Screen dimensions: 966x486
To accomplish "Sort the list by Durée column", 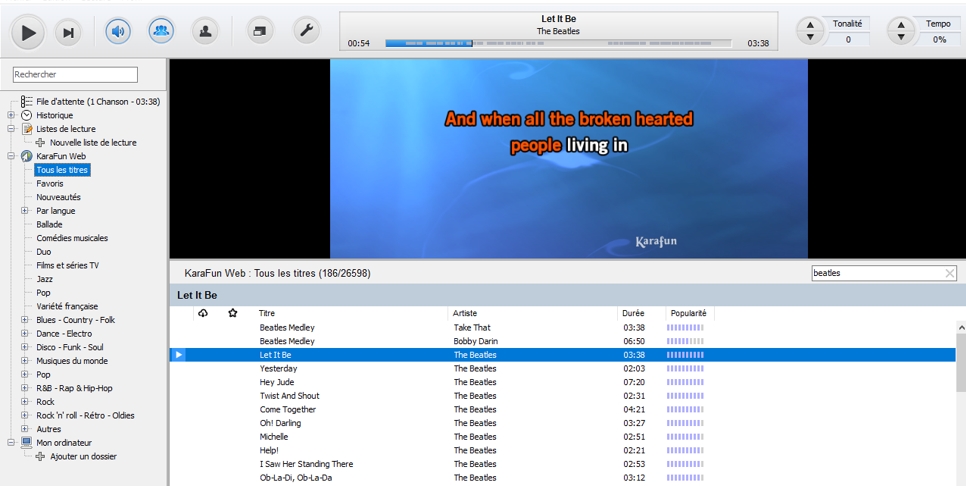I will click(x=633, y=314).
